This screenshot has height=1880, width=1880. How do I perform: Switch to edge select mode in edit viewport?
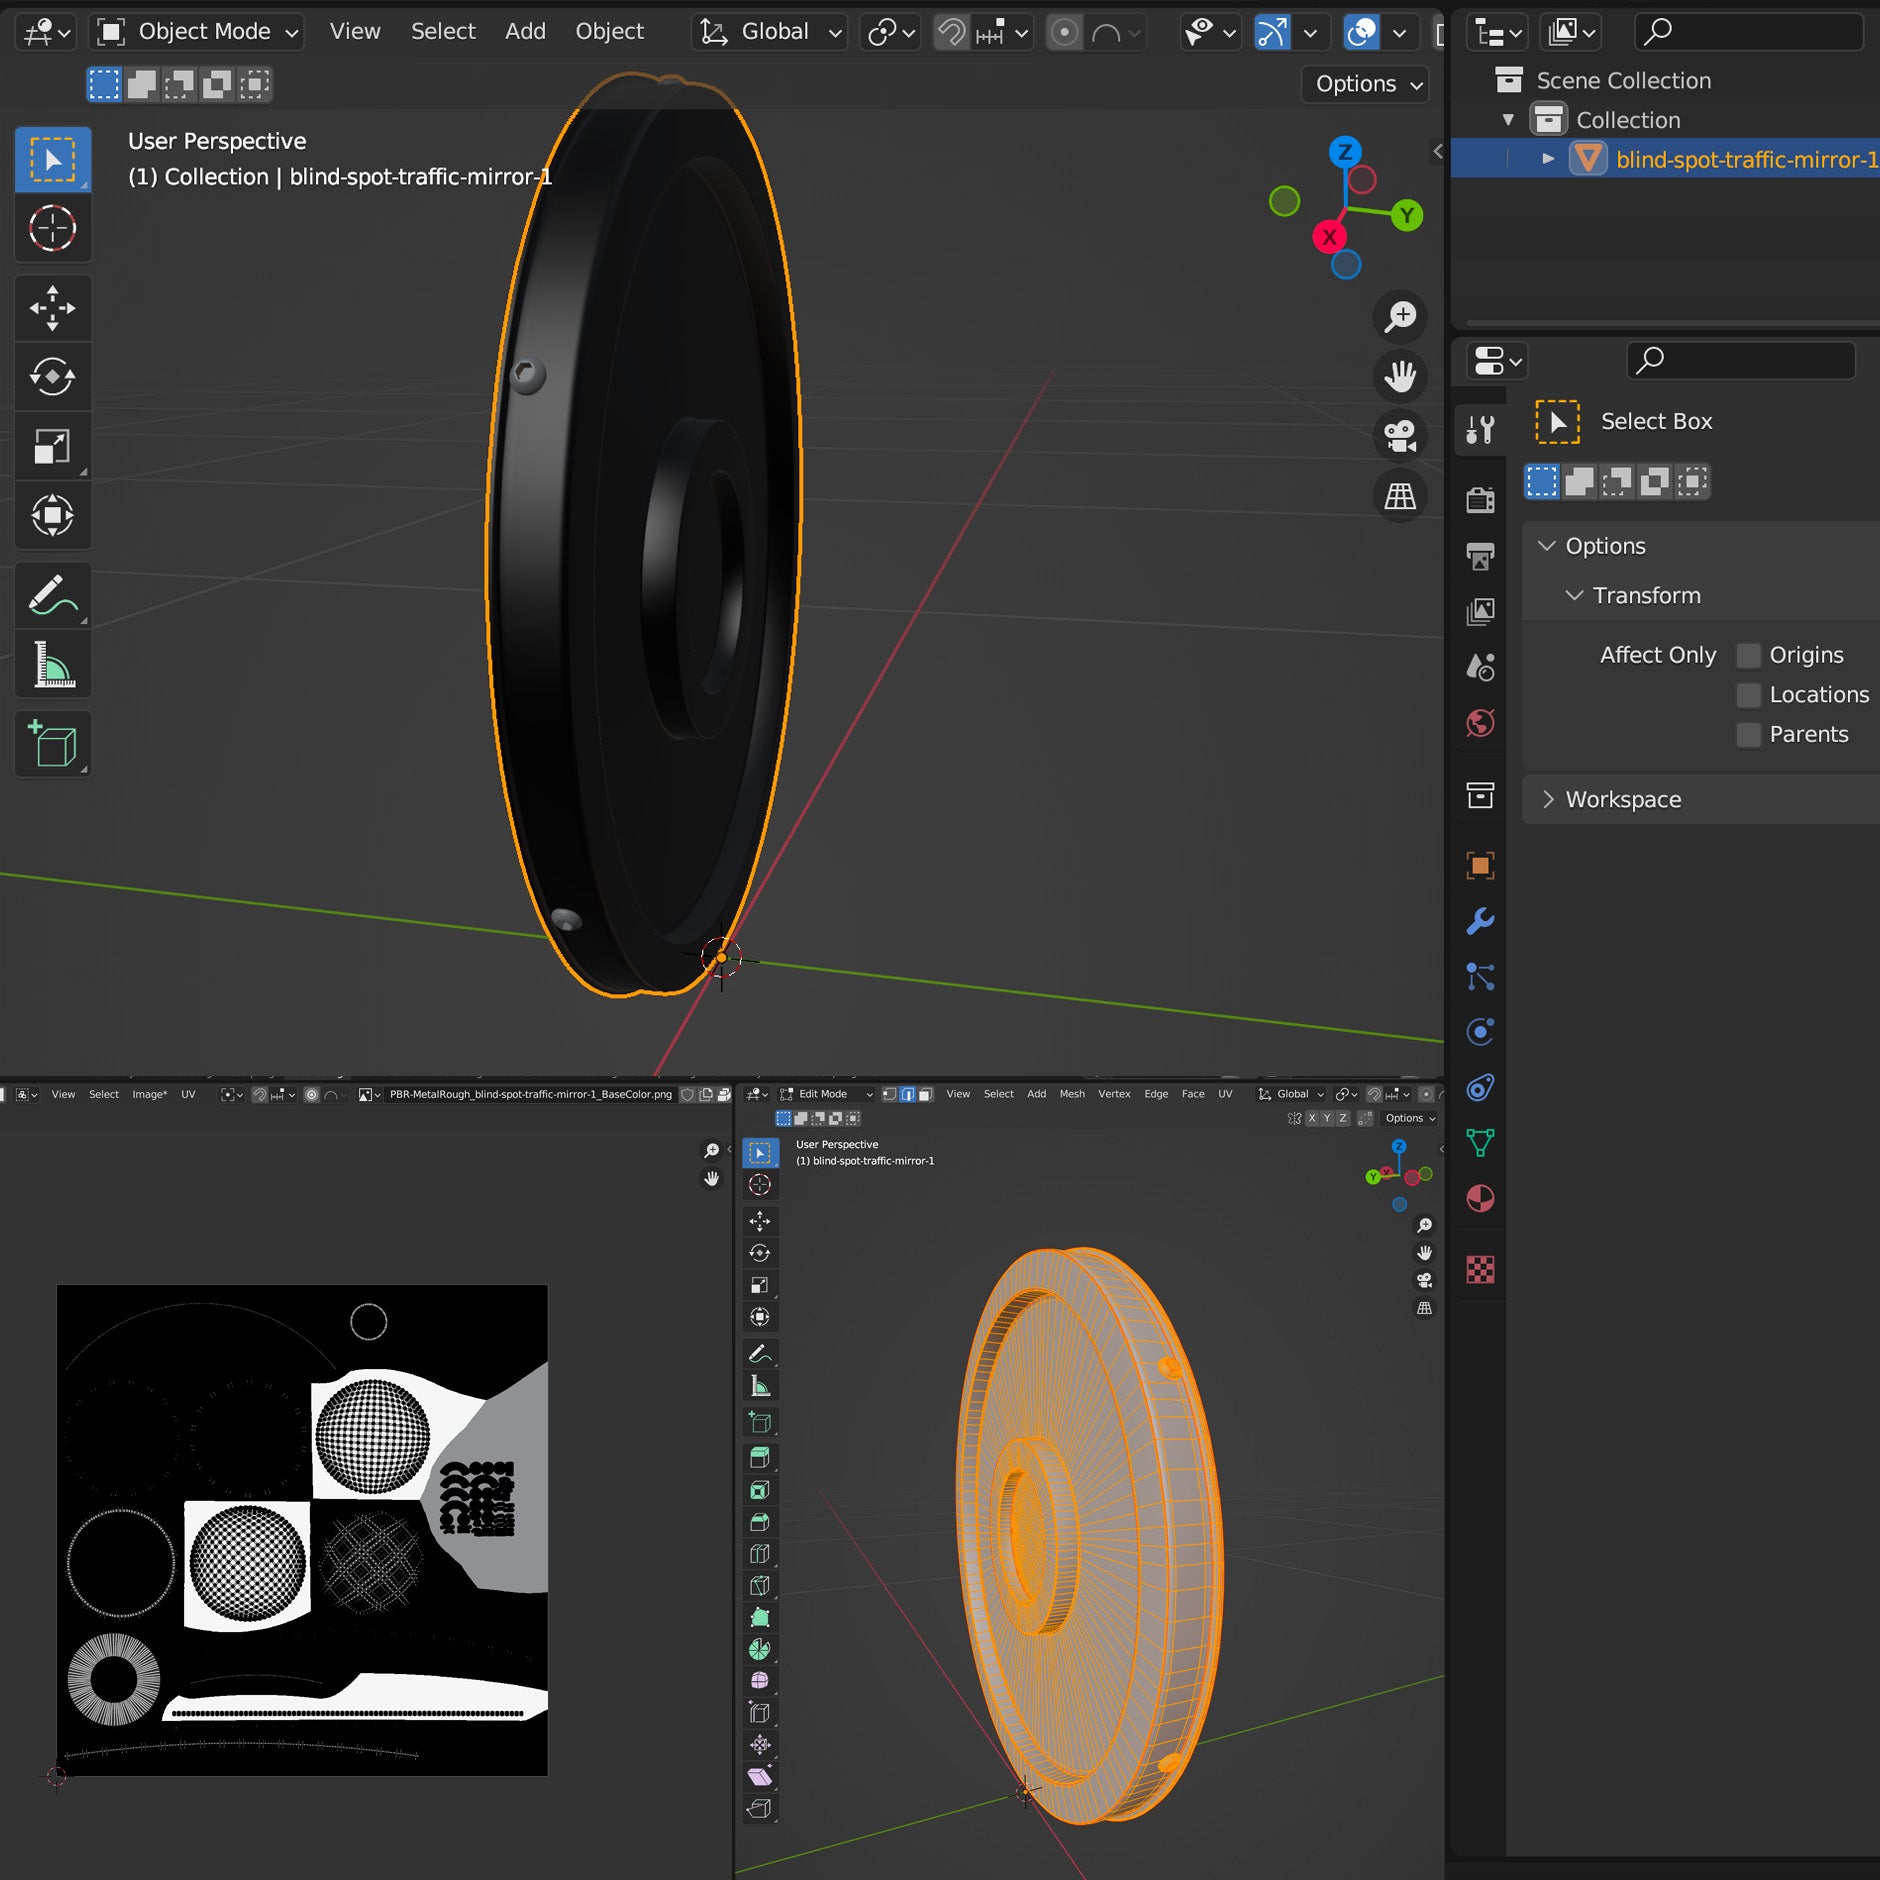click(x=907, y=1094)
